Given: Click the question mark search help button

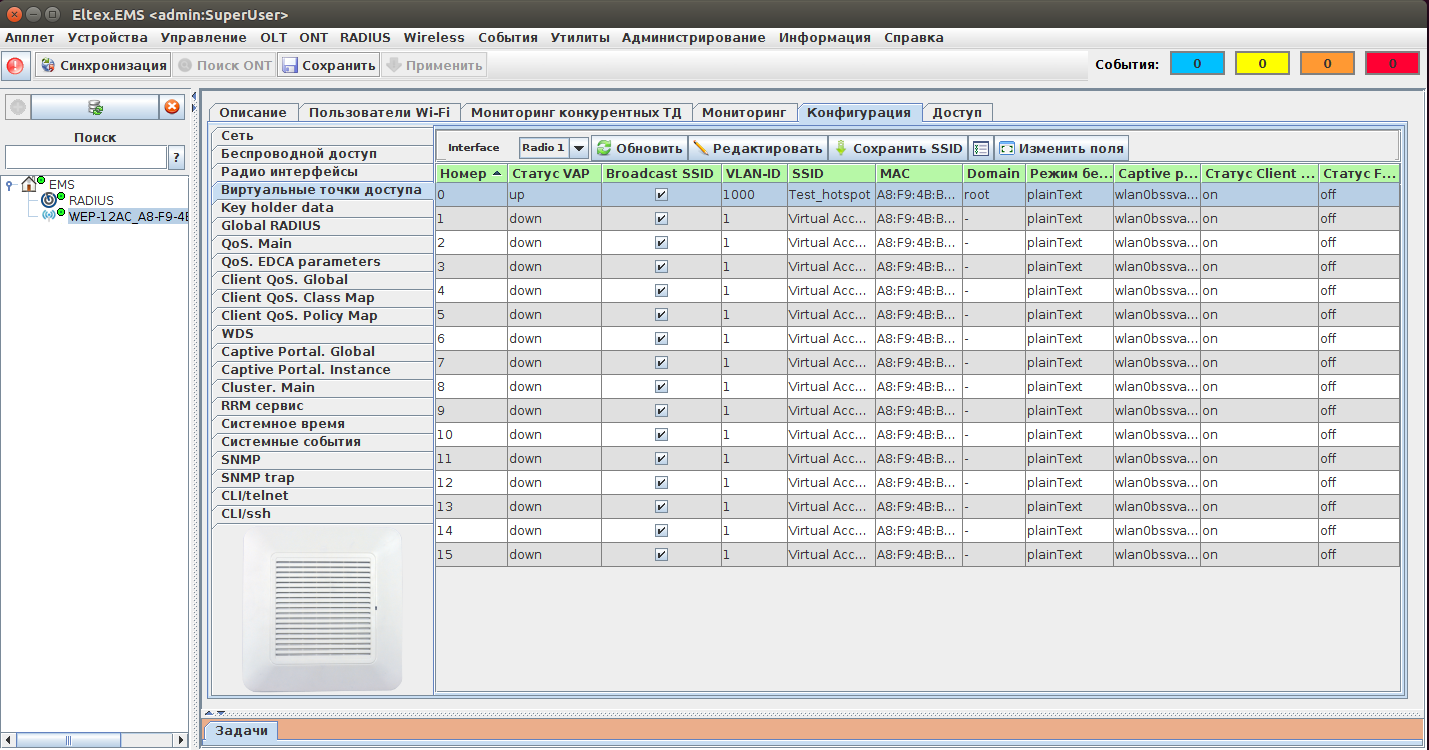Looking at the screenshot, I should tap(177, 157).
